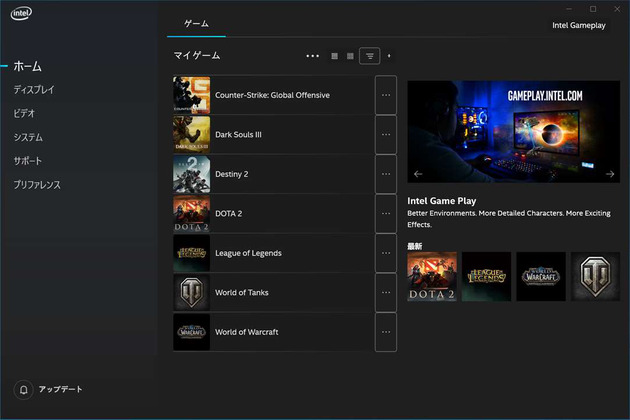Select システム in sidebar

(28, 137)
